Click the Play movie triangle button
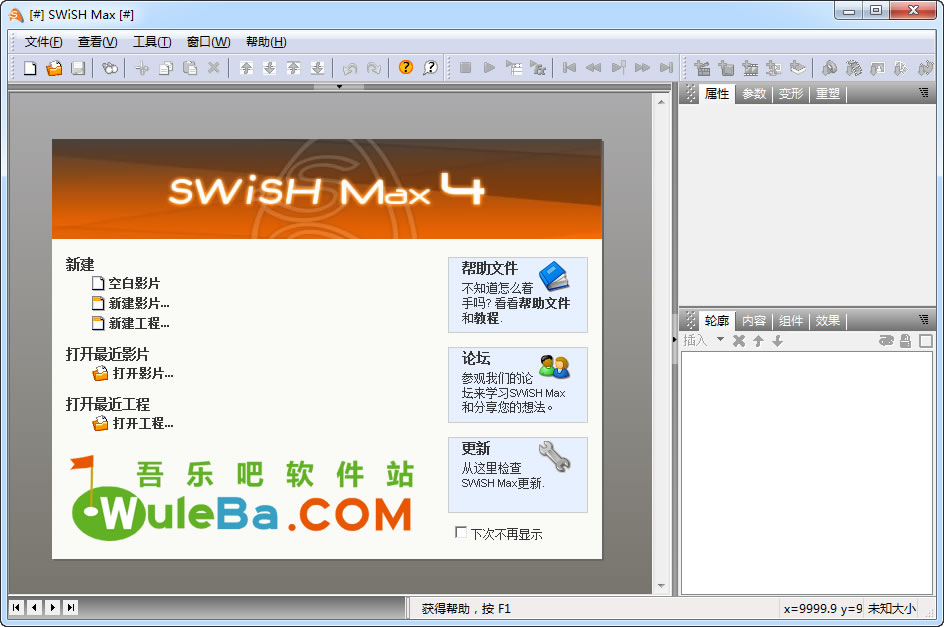Viewport: 944px width, 627px height. (x=489, y=67)
